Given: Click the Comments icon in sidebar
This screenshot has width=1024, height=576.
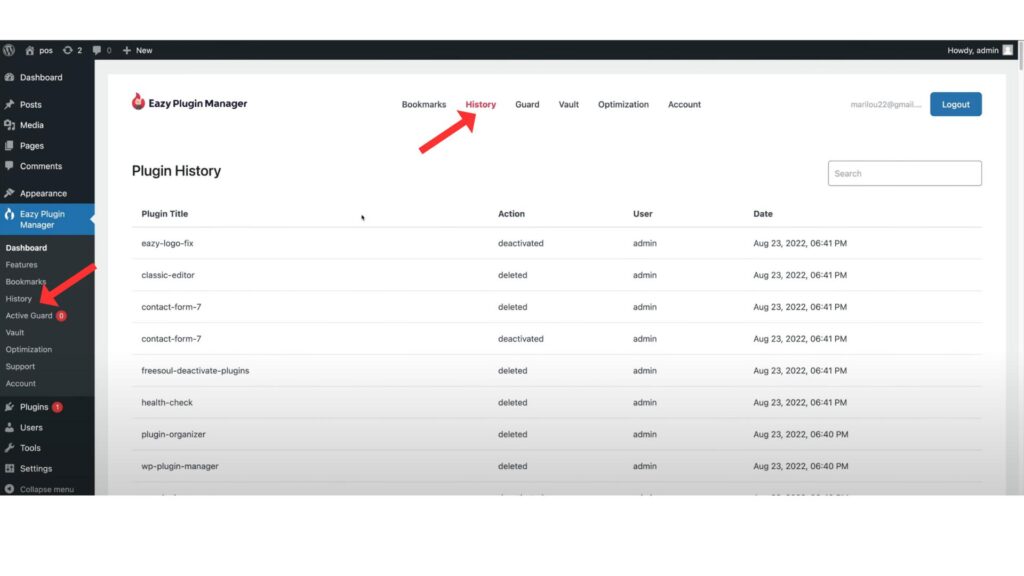Looking at the screenshot, I should [x=9, y=166].
